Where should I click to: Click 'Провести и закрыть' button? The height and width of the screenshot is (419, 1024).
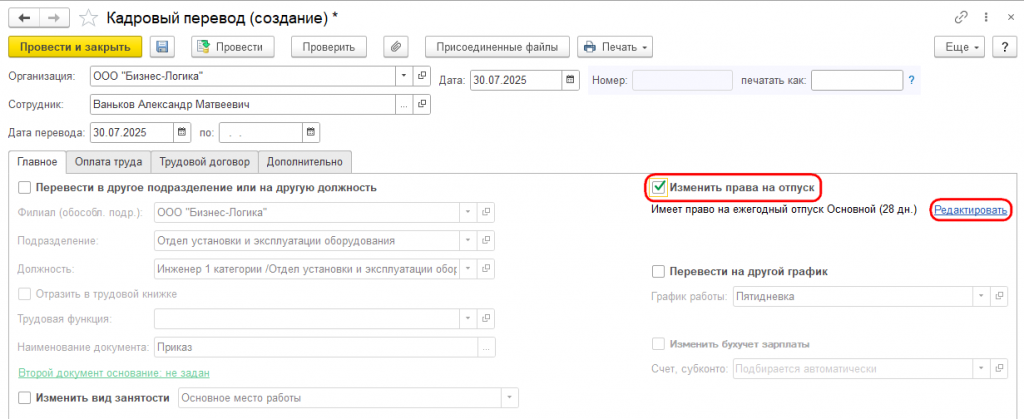74,47
